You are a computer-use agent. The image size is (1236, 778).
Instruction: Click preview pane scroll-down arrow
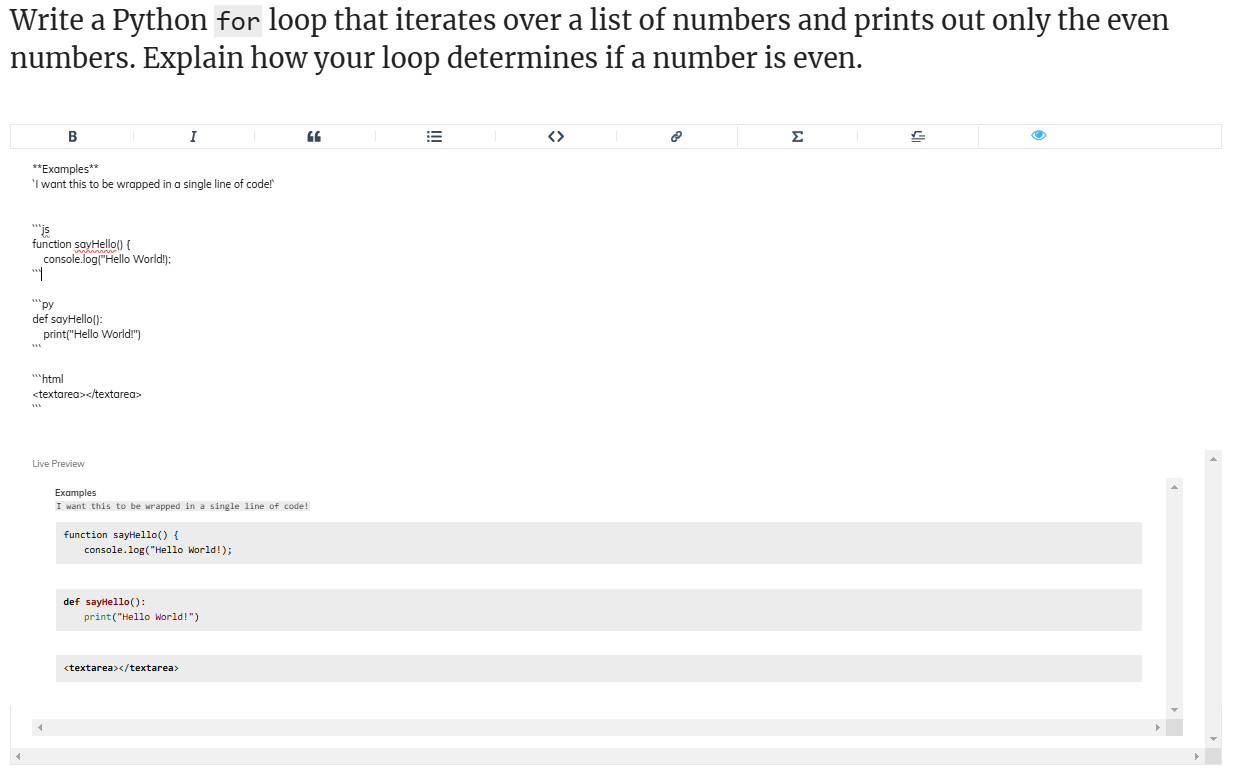[1174, 711]
